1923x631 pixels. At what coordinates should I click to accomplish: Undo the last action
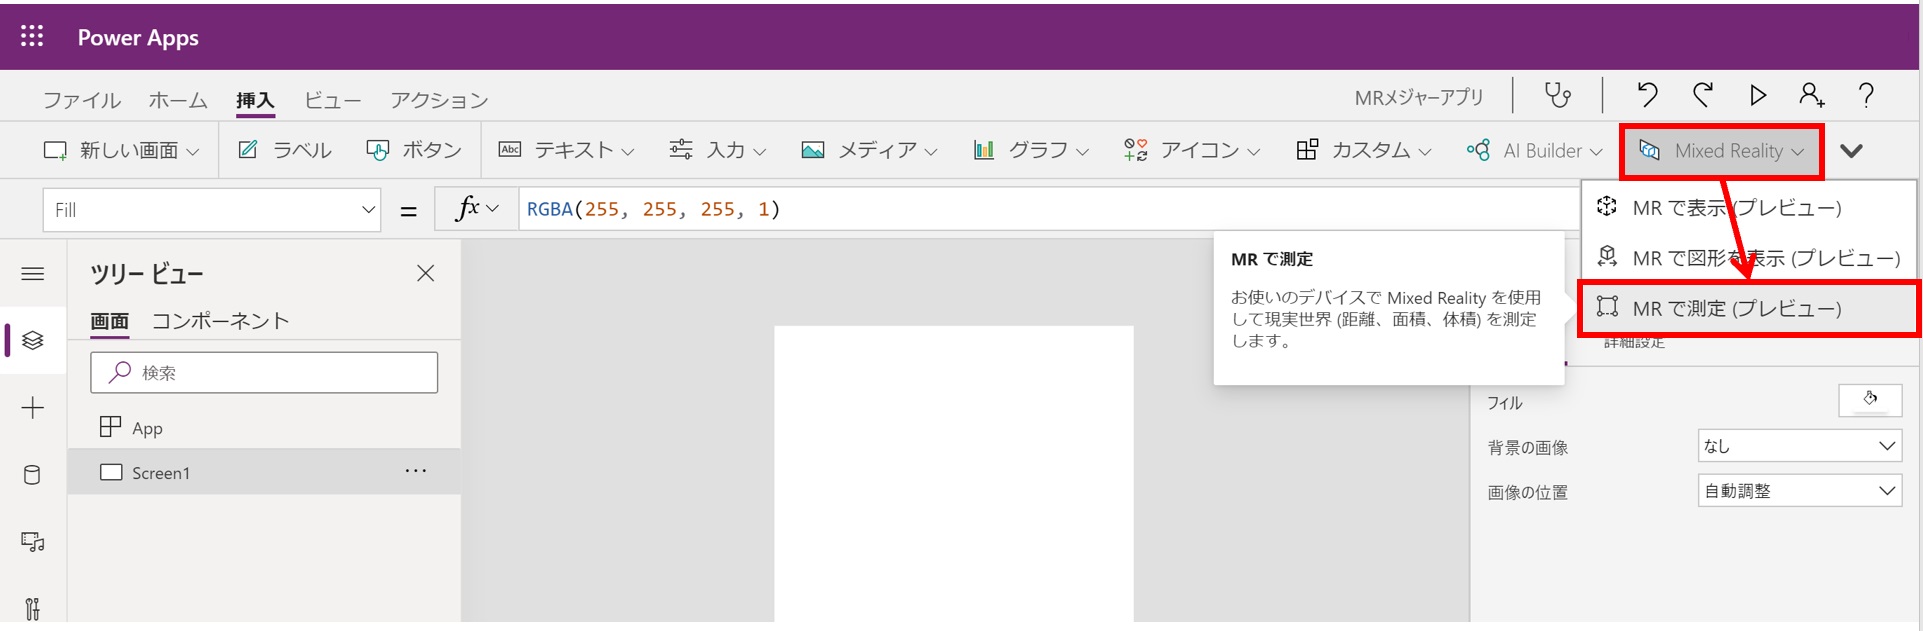[x=1647, y=95]
